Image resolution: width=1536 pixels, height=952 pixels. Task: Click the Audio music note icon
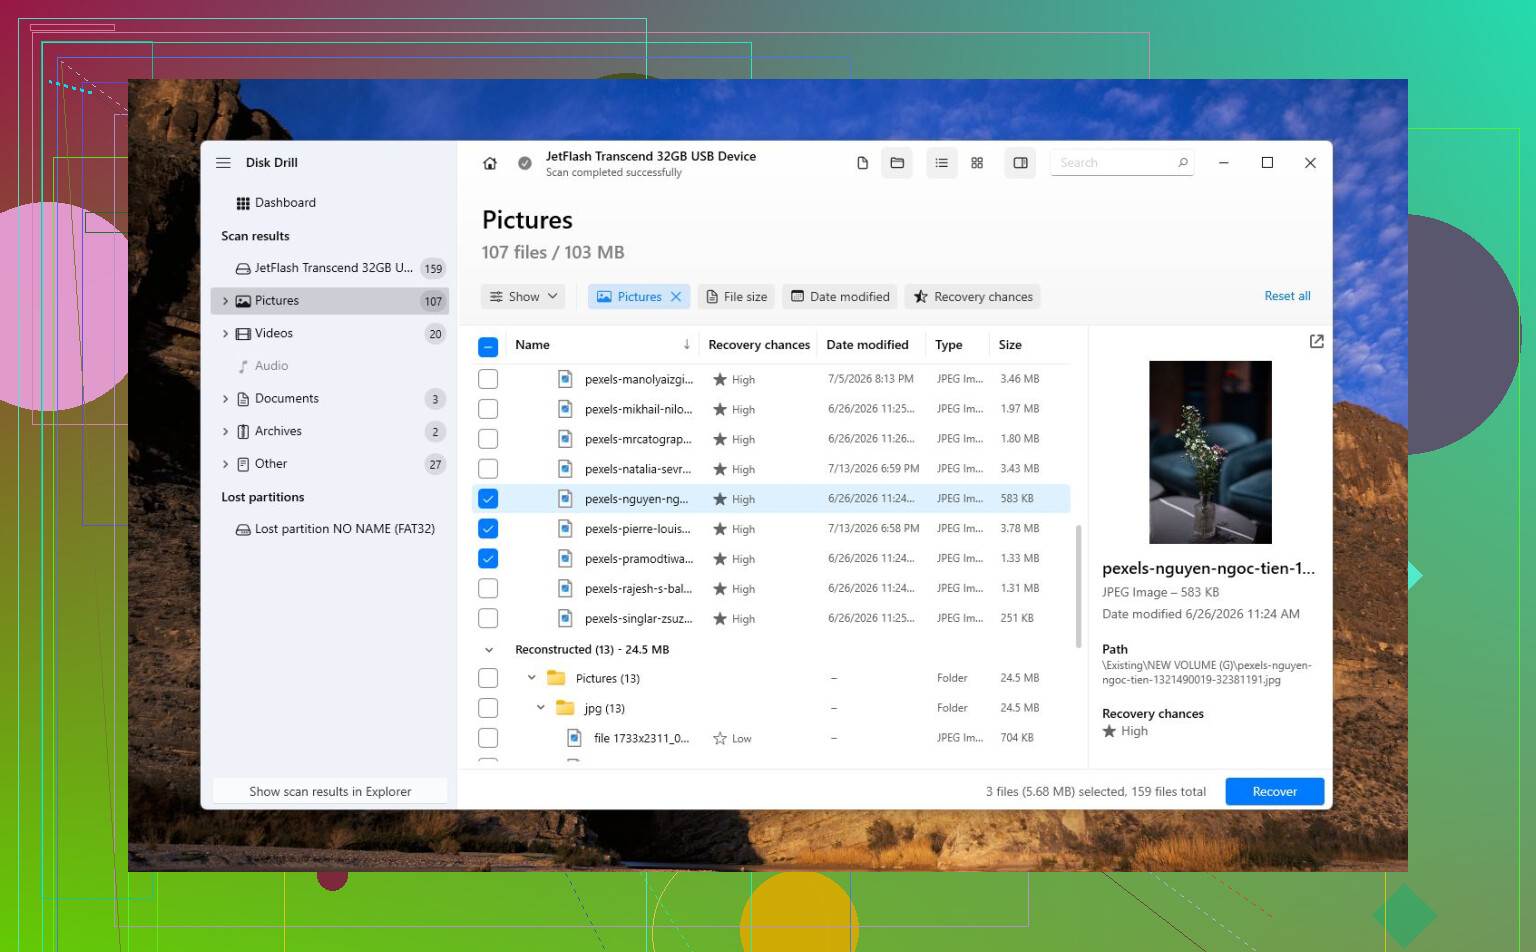tap(243, 366)
